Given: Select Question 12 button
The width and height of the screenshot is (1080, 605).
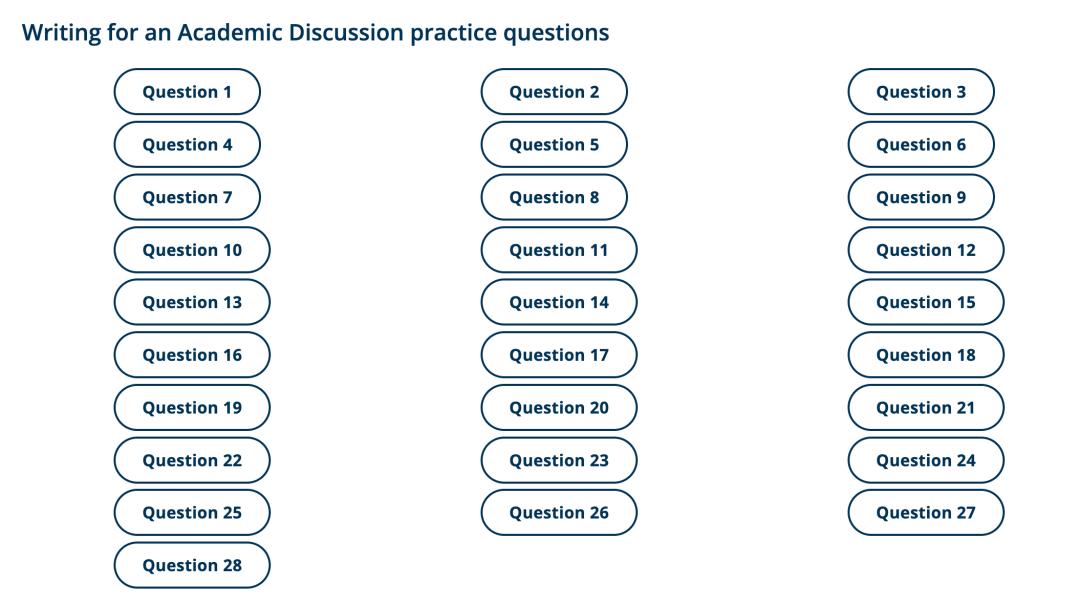Looking at the screenshot, I should point(926,250).
